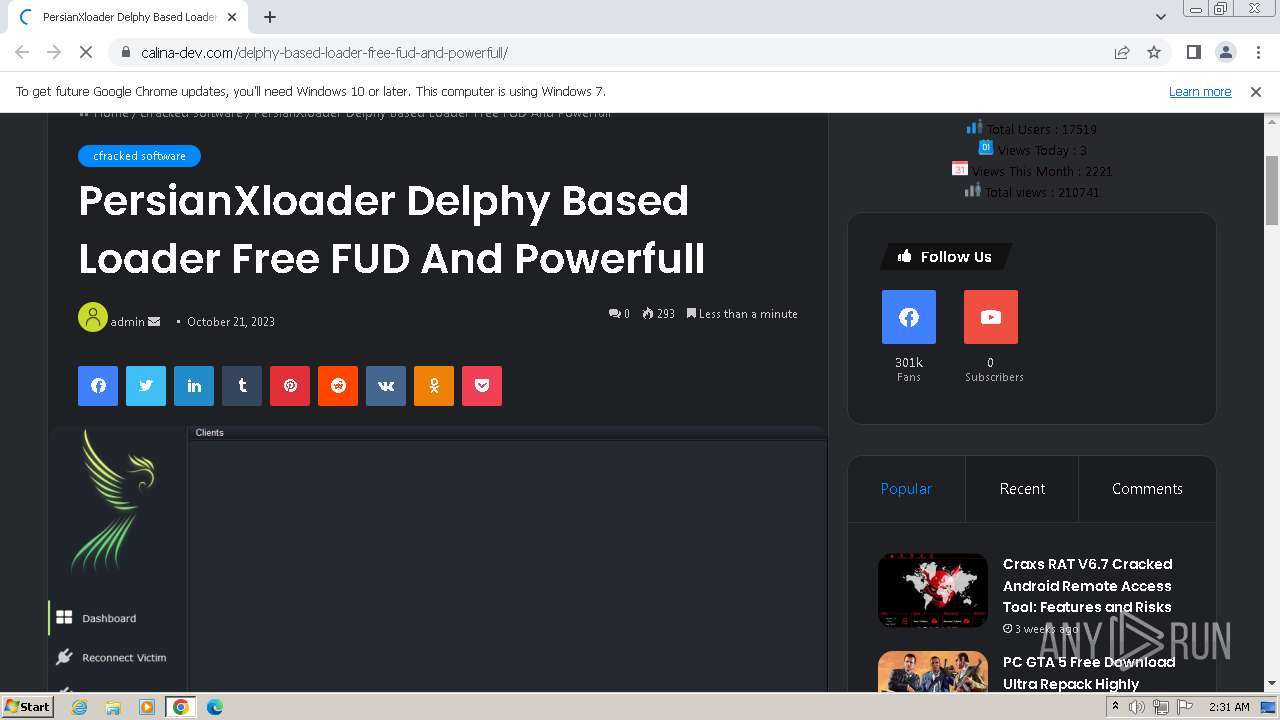Open the cfracked software category tag
The image size is (1280, 720).
click(x=139, y=156)
